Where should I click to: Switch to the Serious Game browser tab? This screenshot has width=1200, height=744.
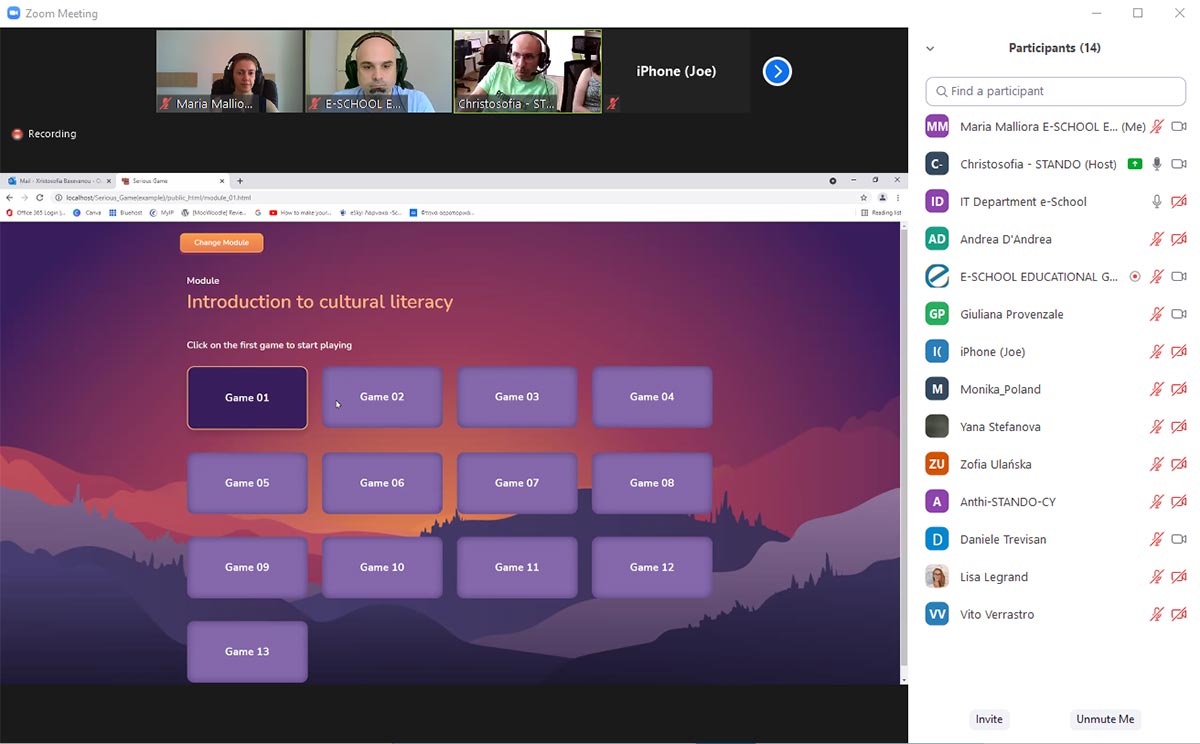pyautogui.click(x=170, y=181)
